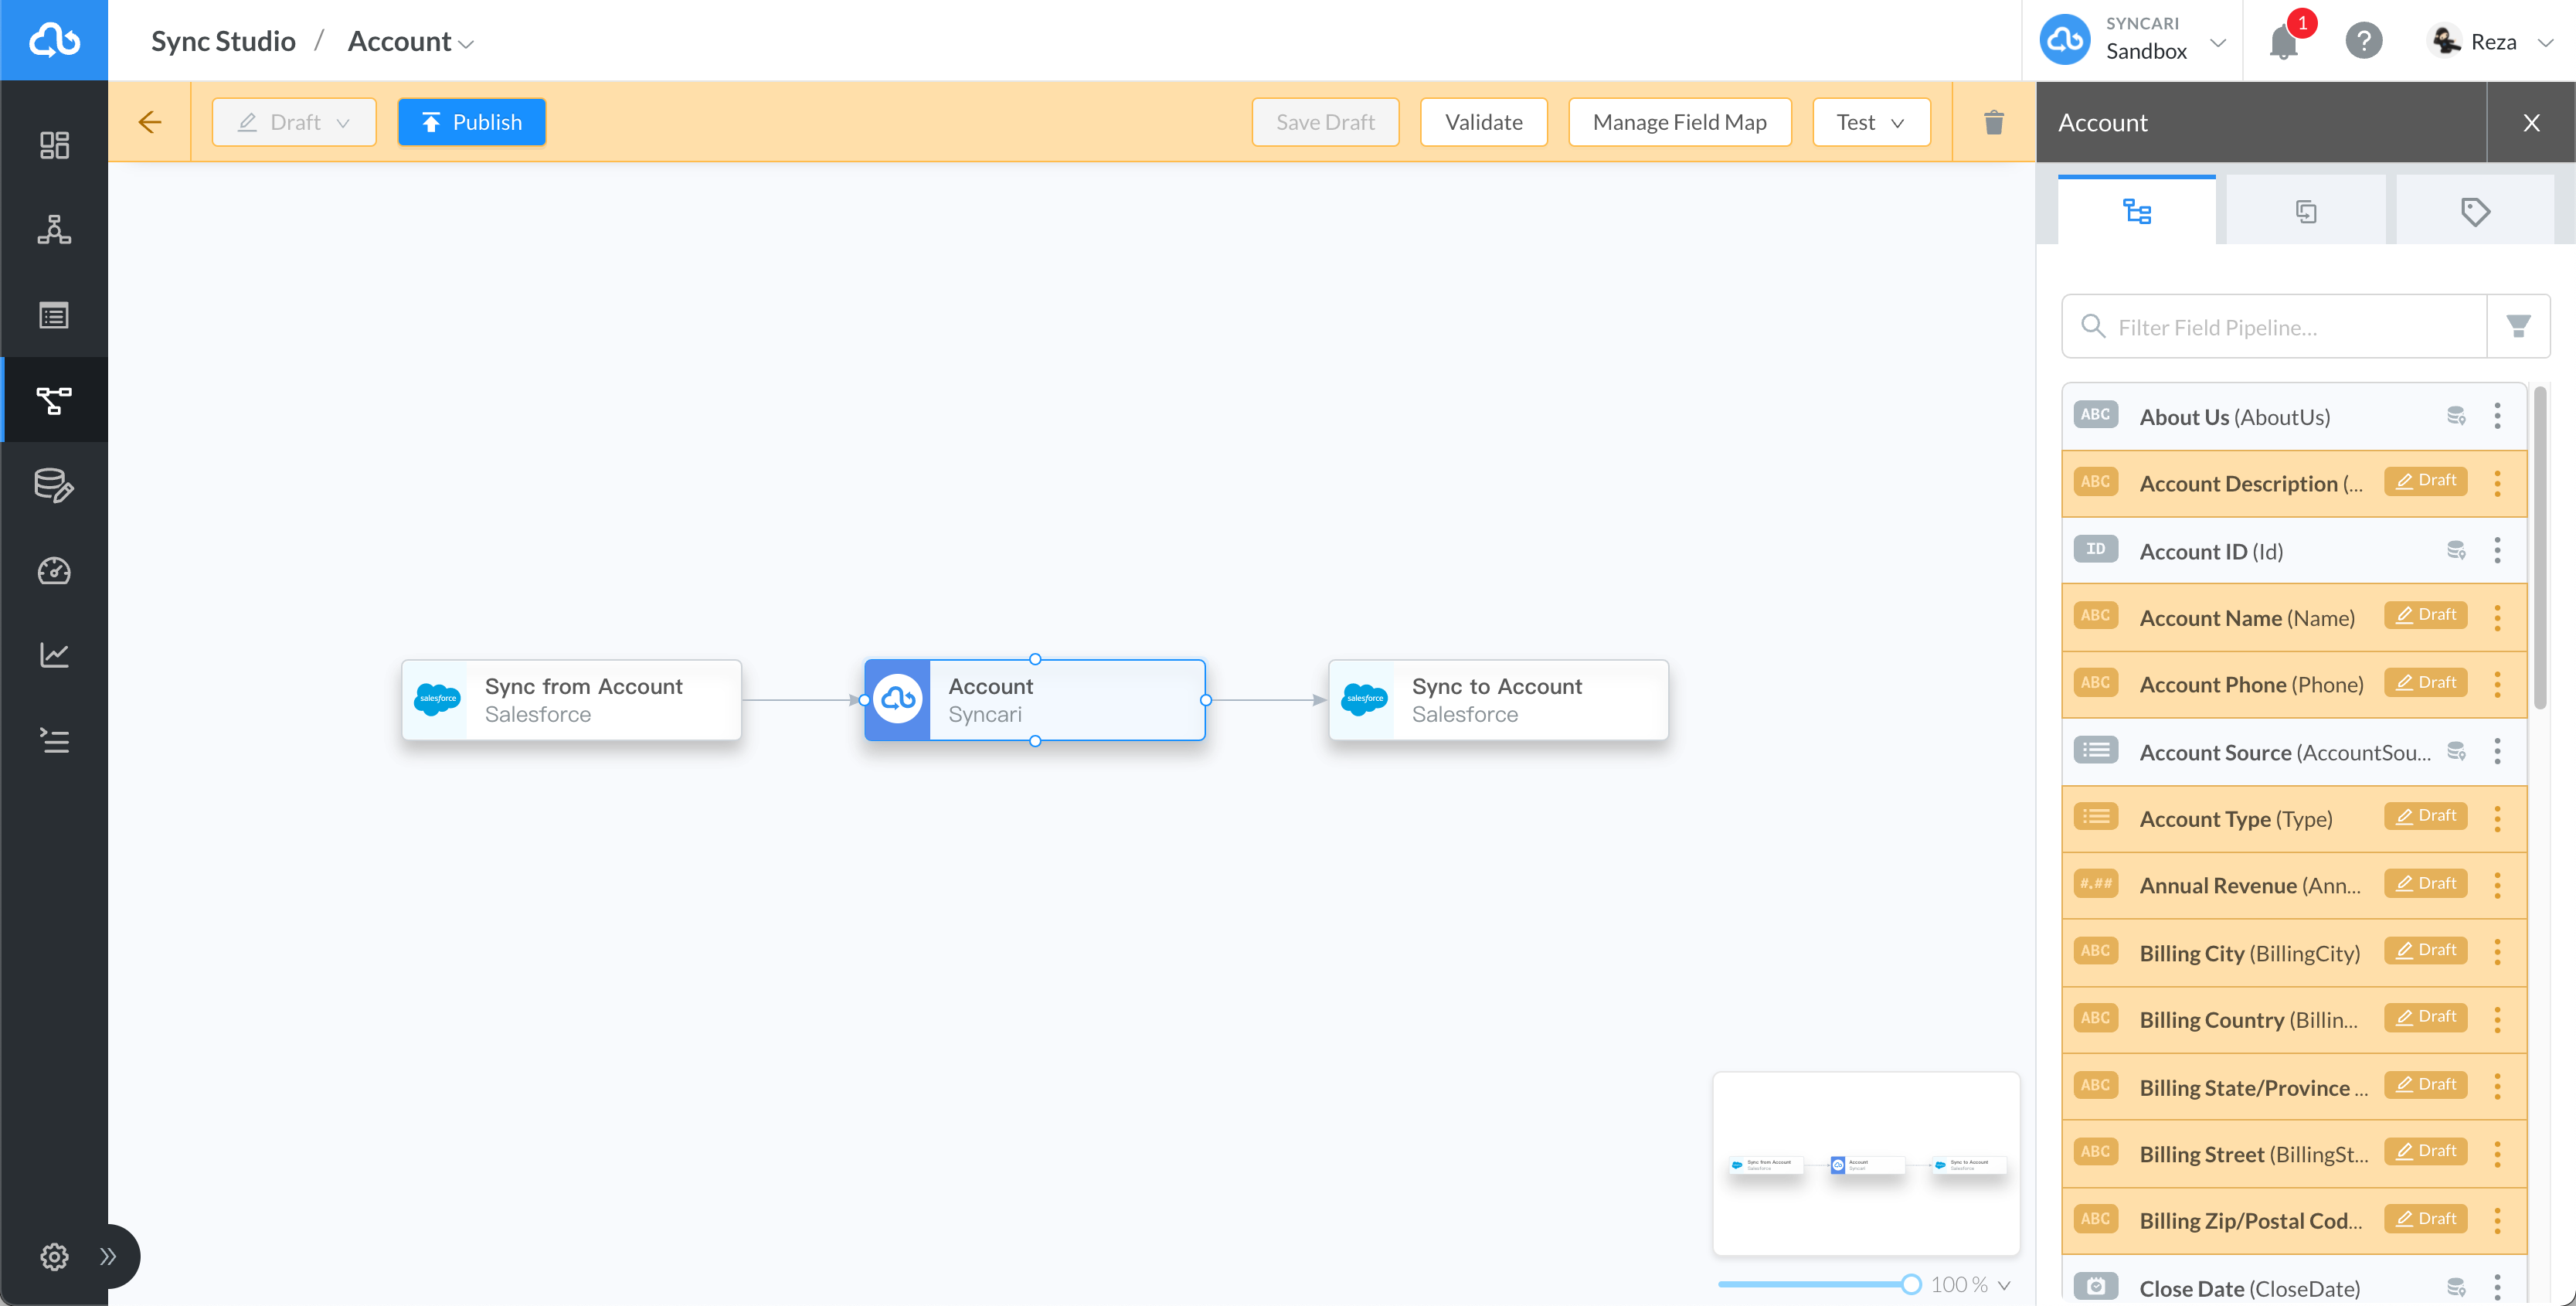Click the database icon on Account ID row

(2456, 550)
